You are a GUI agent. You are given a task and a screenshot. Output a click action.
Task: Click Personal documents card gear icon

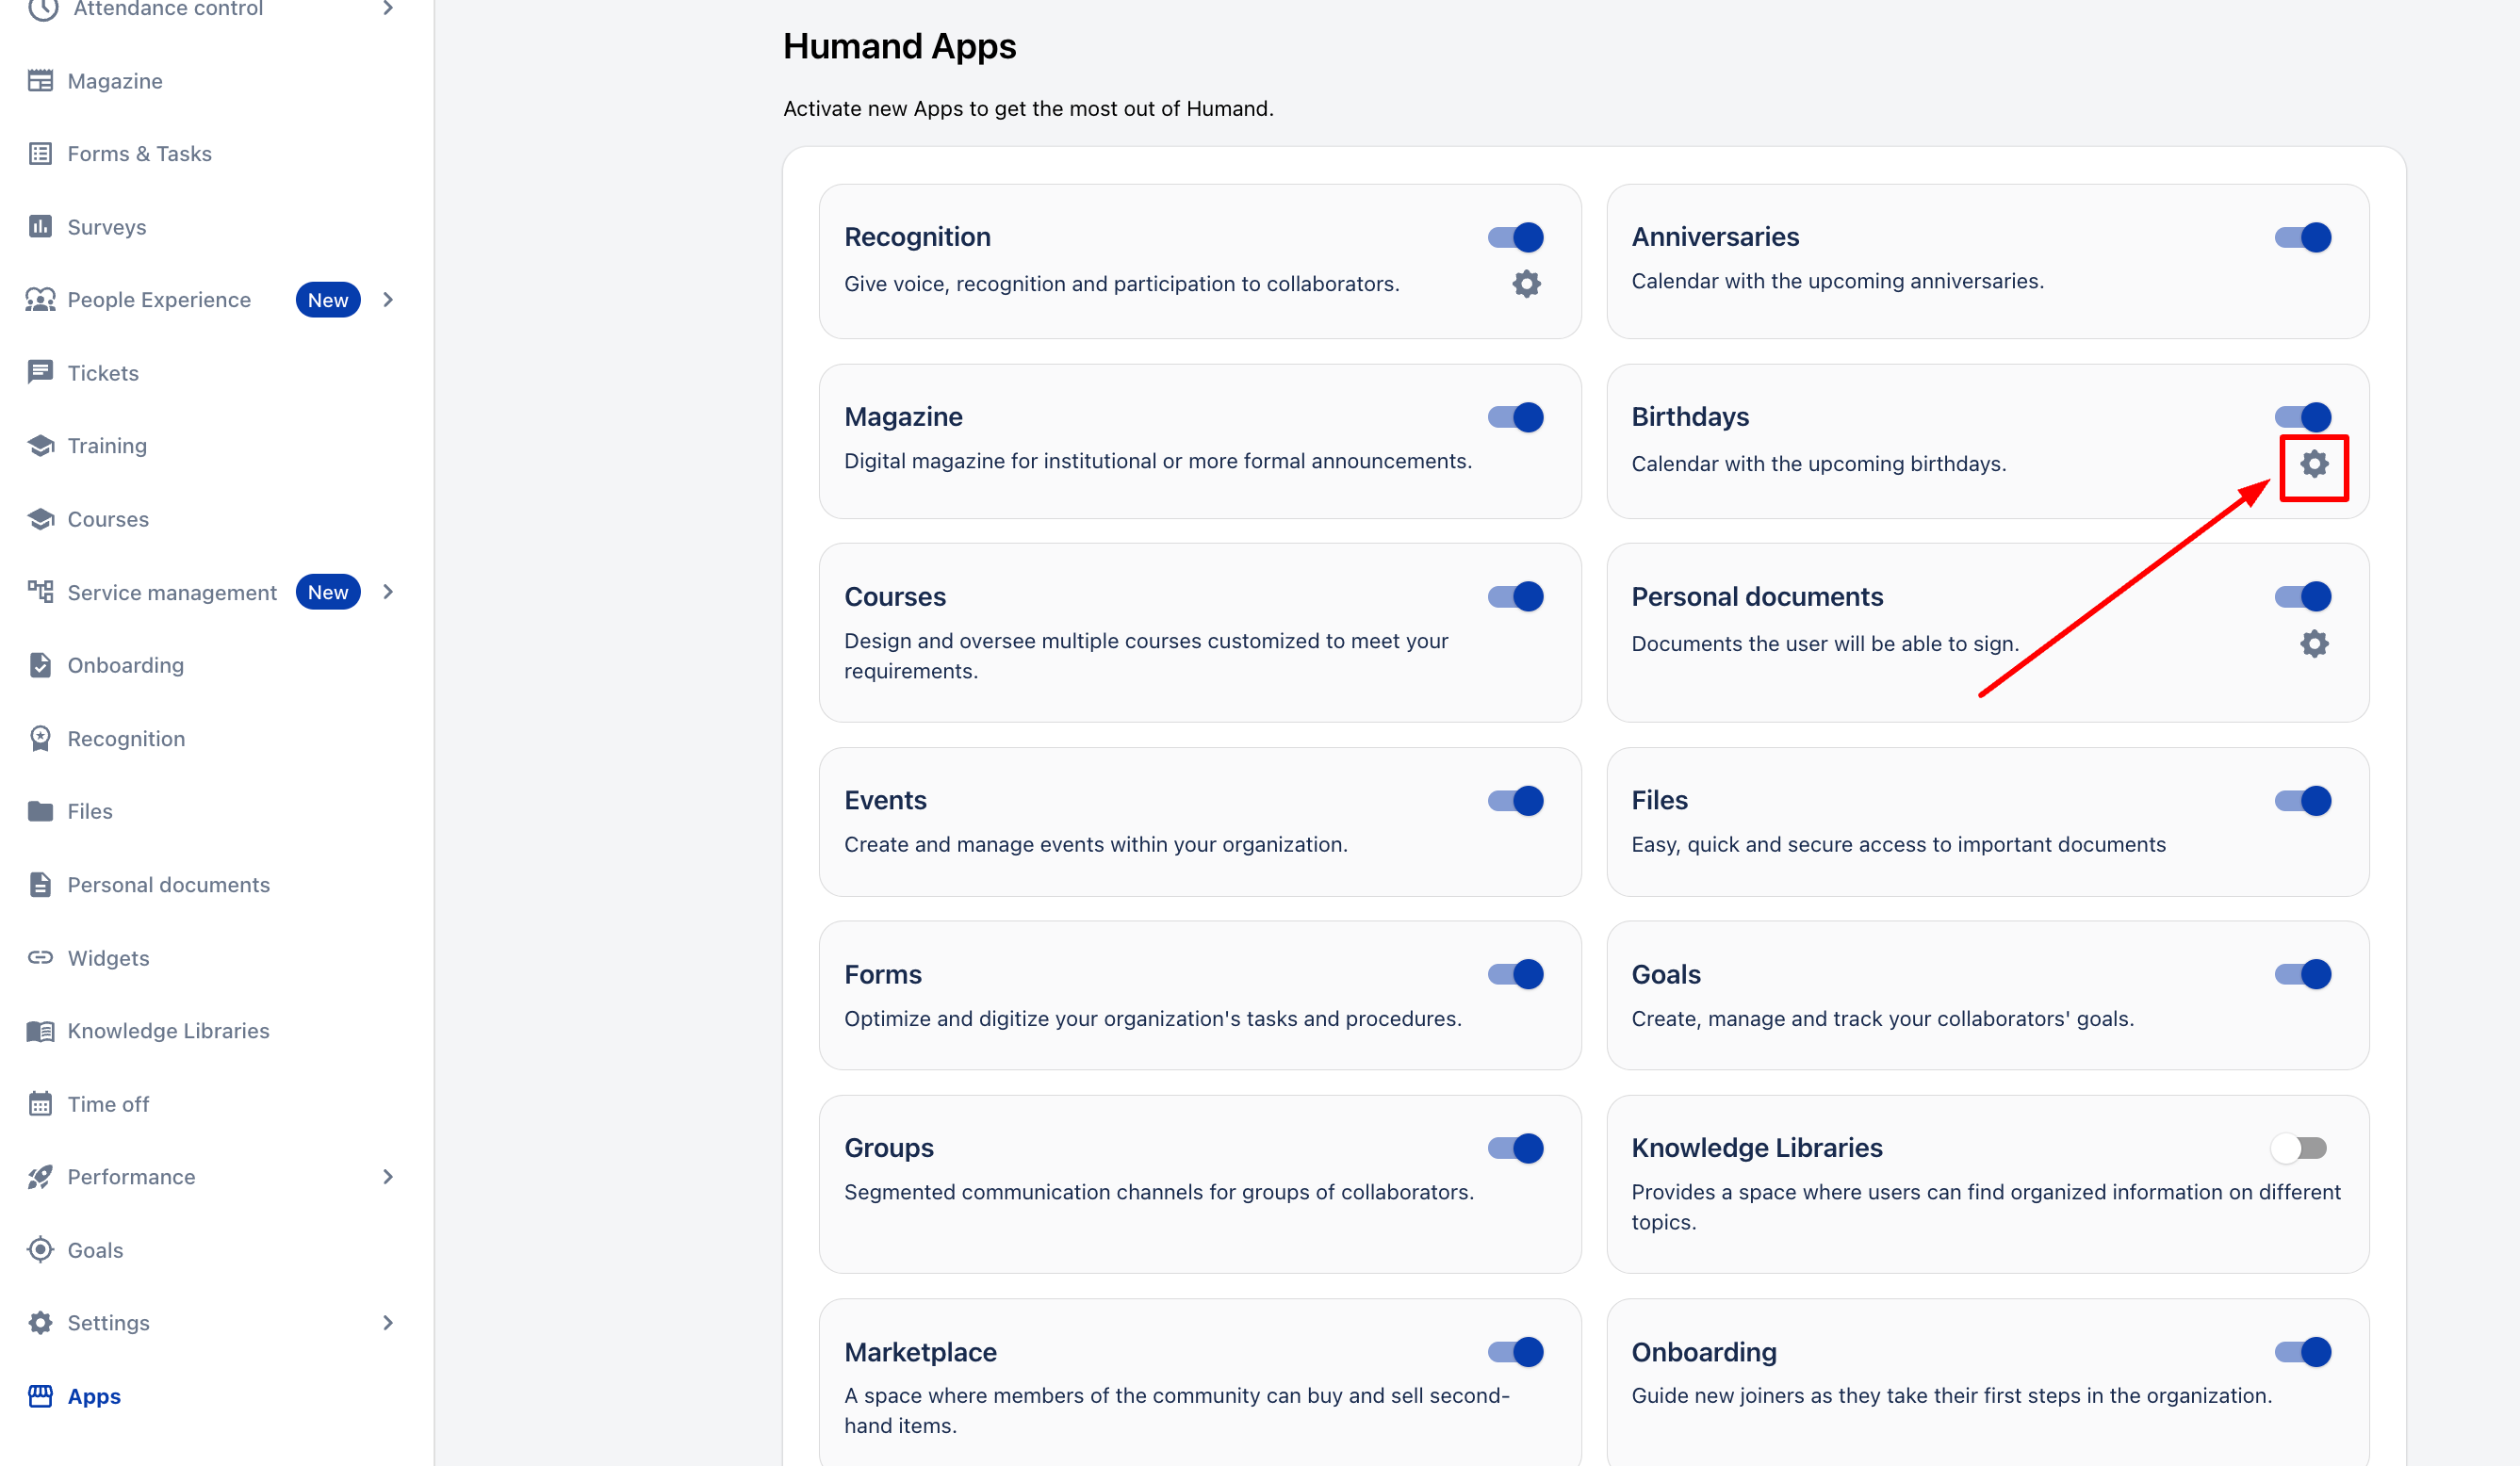(x=2314, y=643)
